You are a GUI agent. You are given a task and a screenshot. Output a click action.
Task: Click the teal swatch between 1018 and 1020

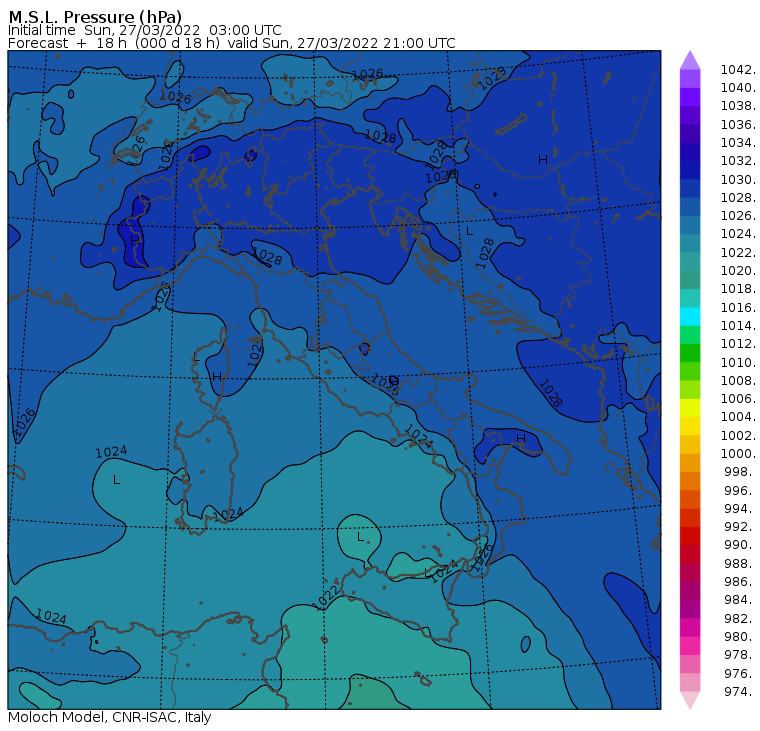(690, 280)
